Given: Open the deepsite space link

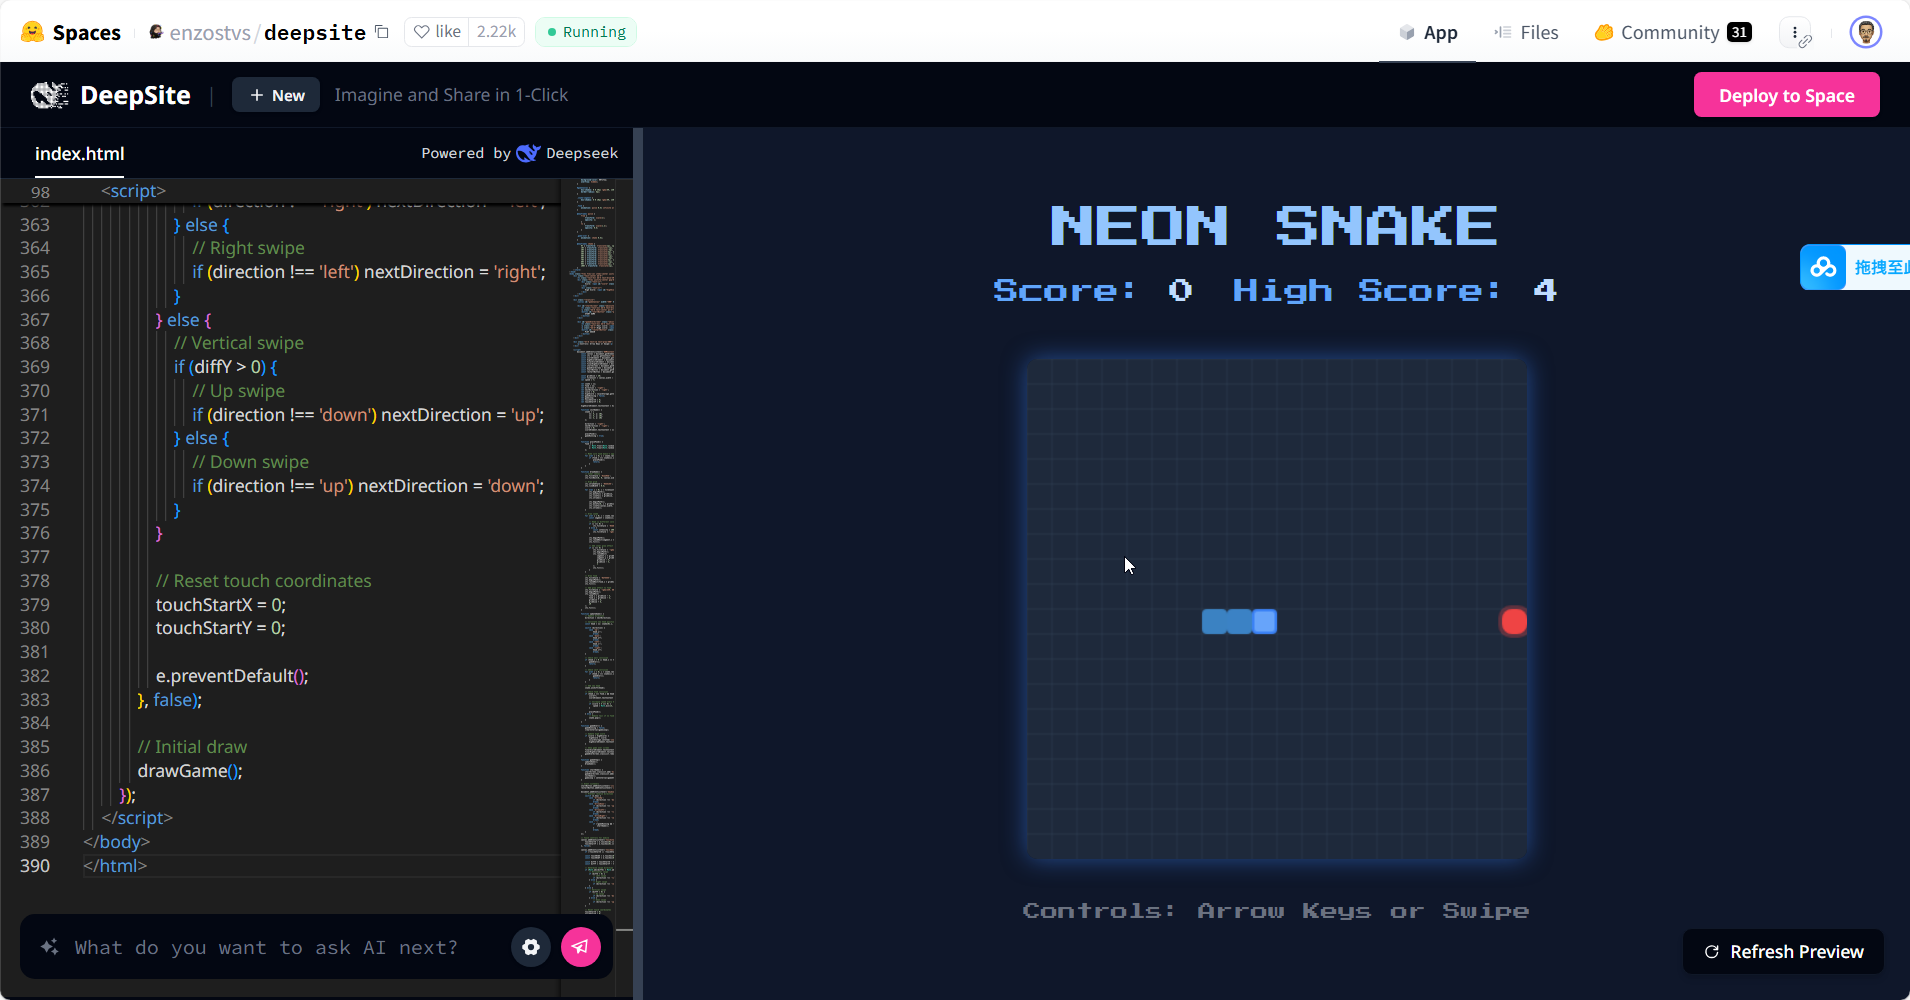Looking at the screenshot, I should coord(315,32).
